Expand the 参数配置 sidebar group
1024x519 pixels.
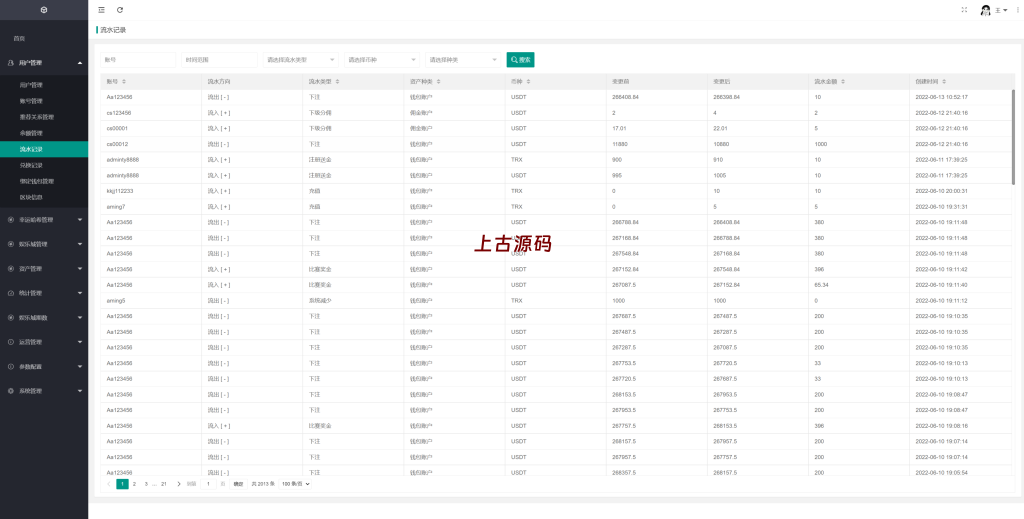point(44,366)
